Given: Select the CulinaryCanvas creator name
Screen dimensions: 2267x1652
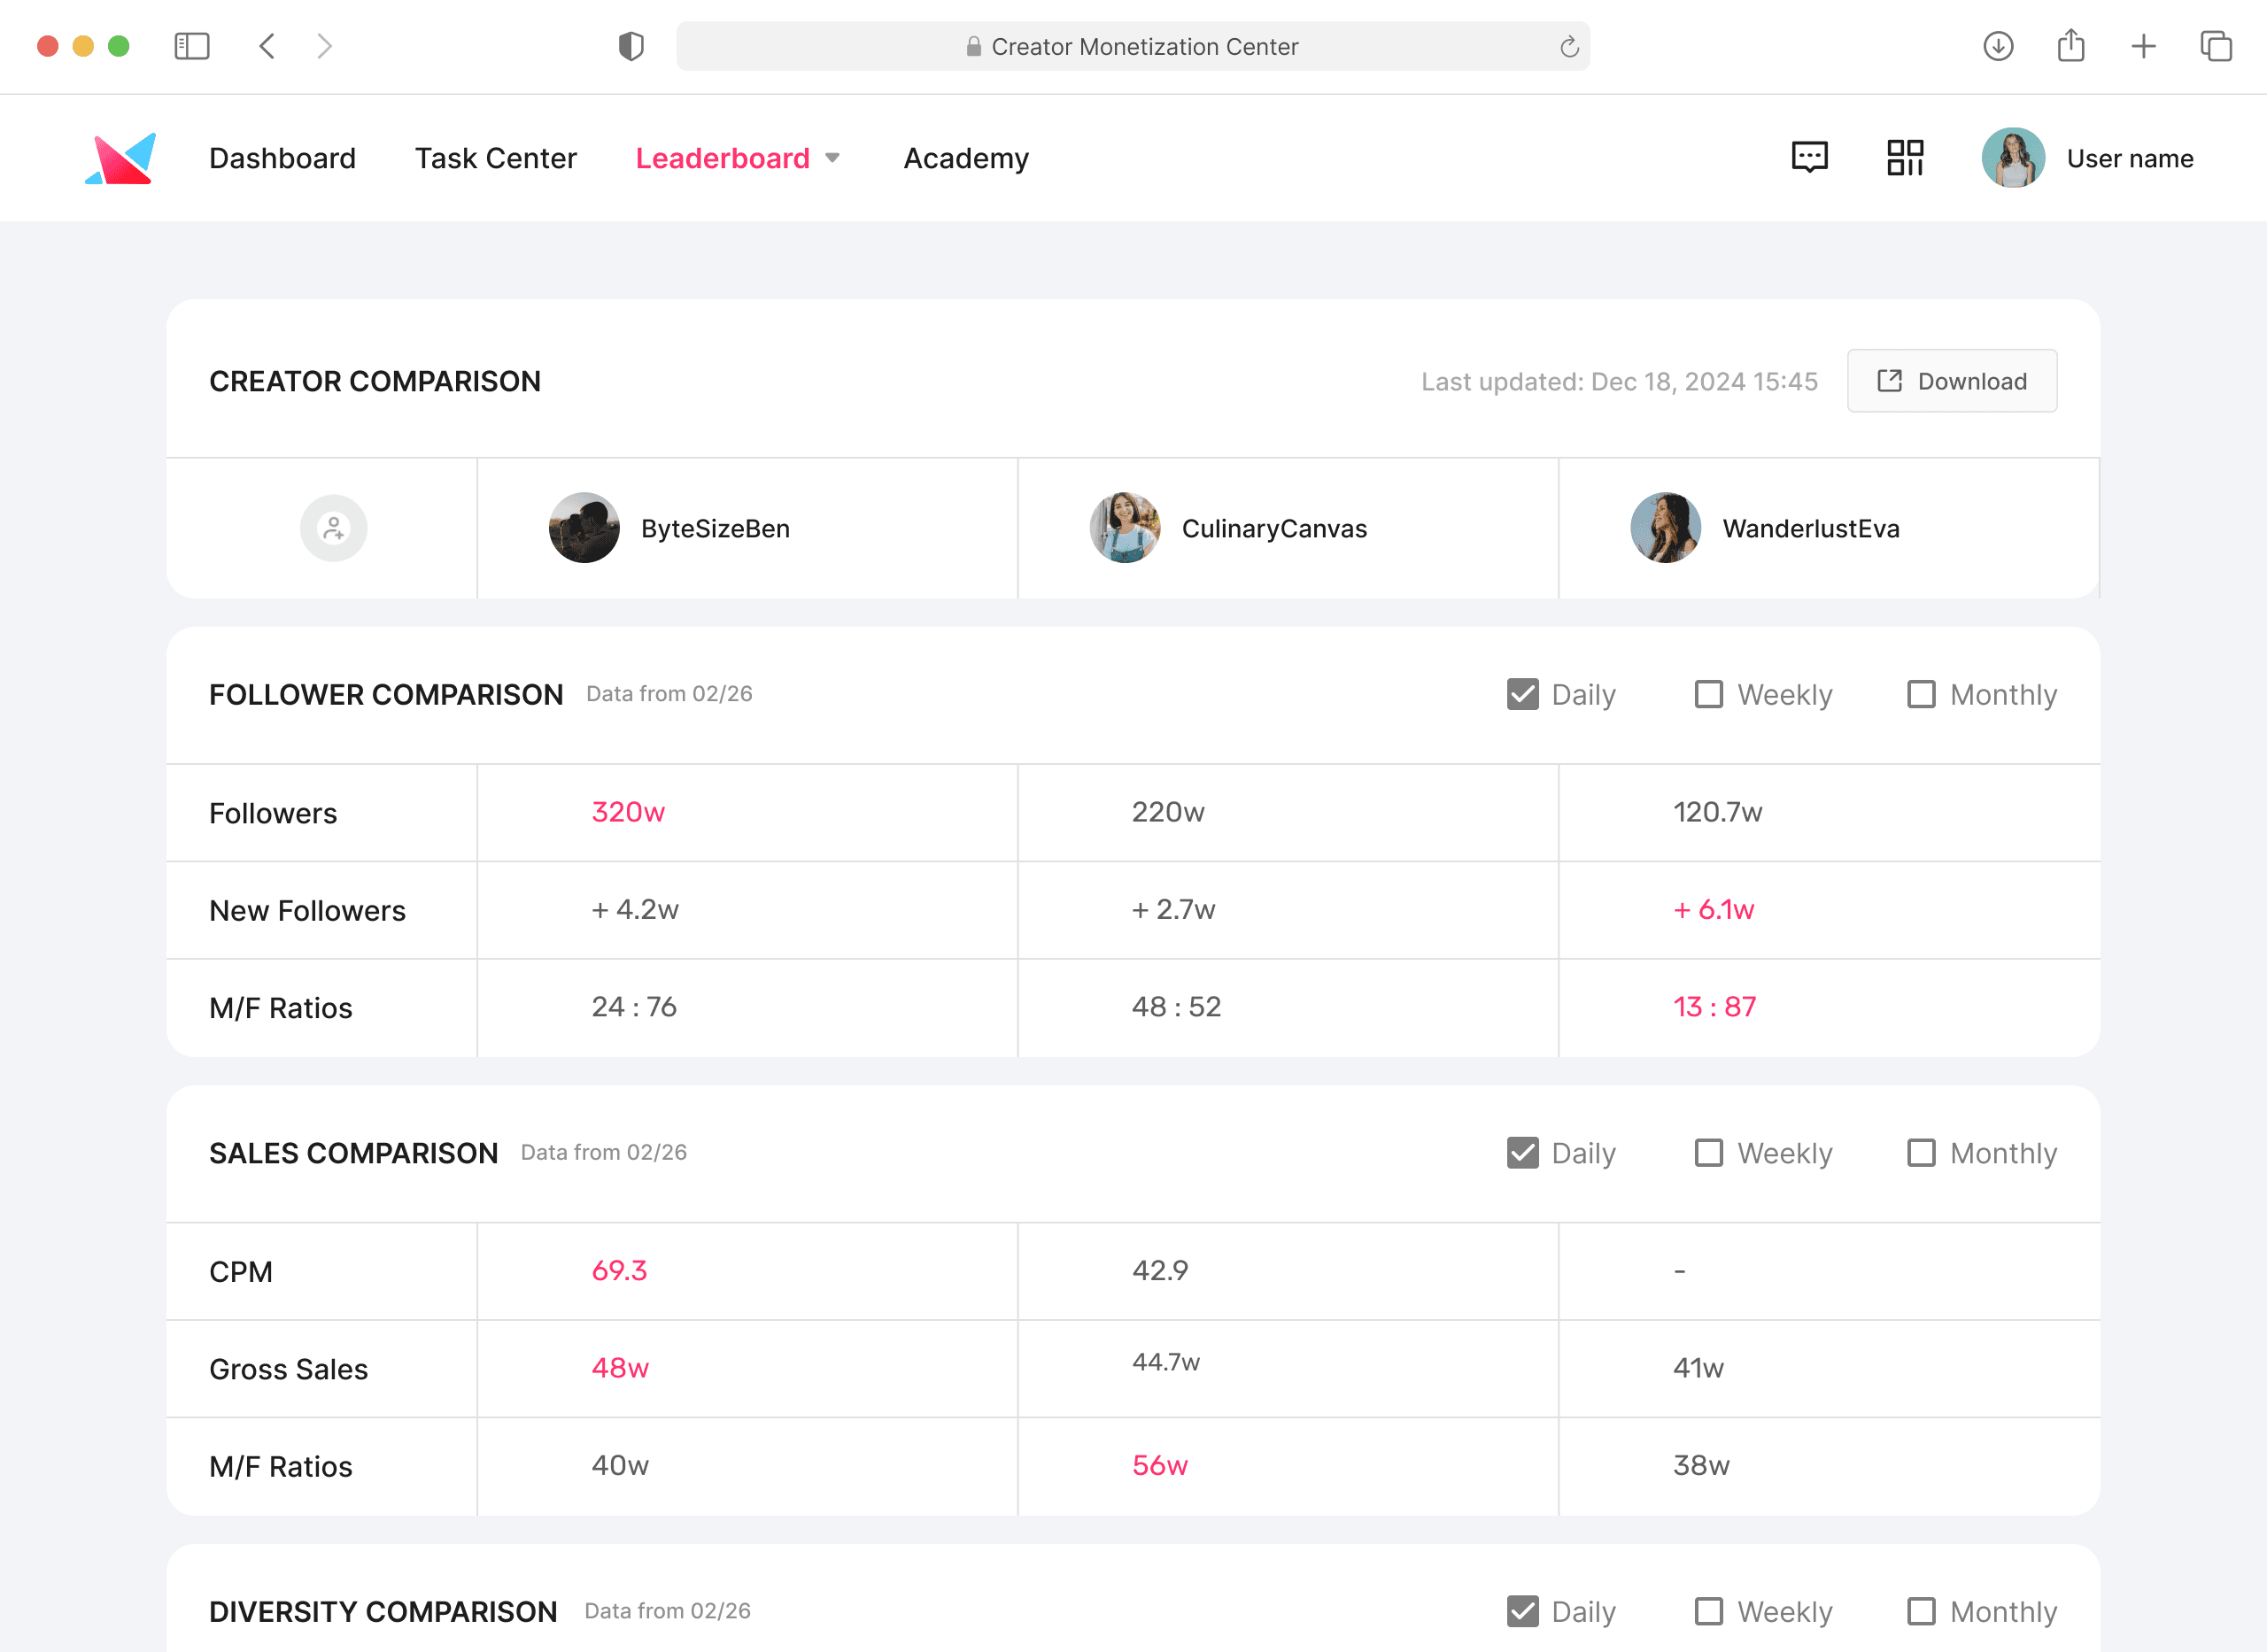Looking at the screenshot, I should [x=1274, y=529].
